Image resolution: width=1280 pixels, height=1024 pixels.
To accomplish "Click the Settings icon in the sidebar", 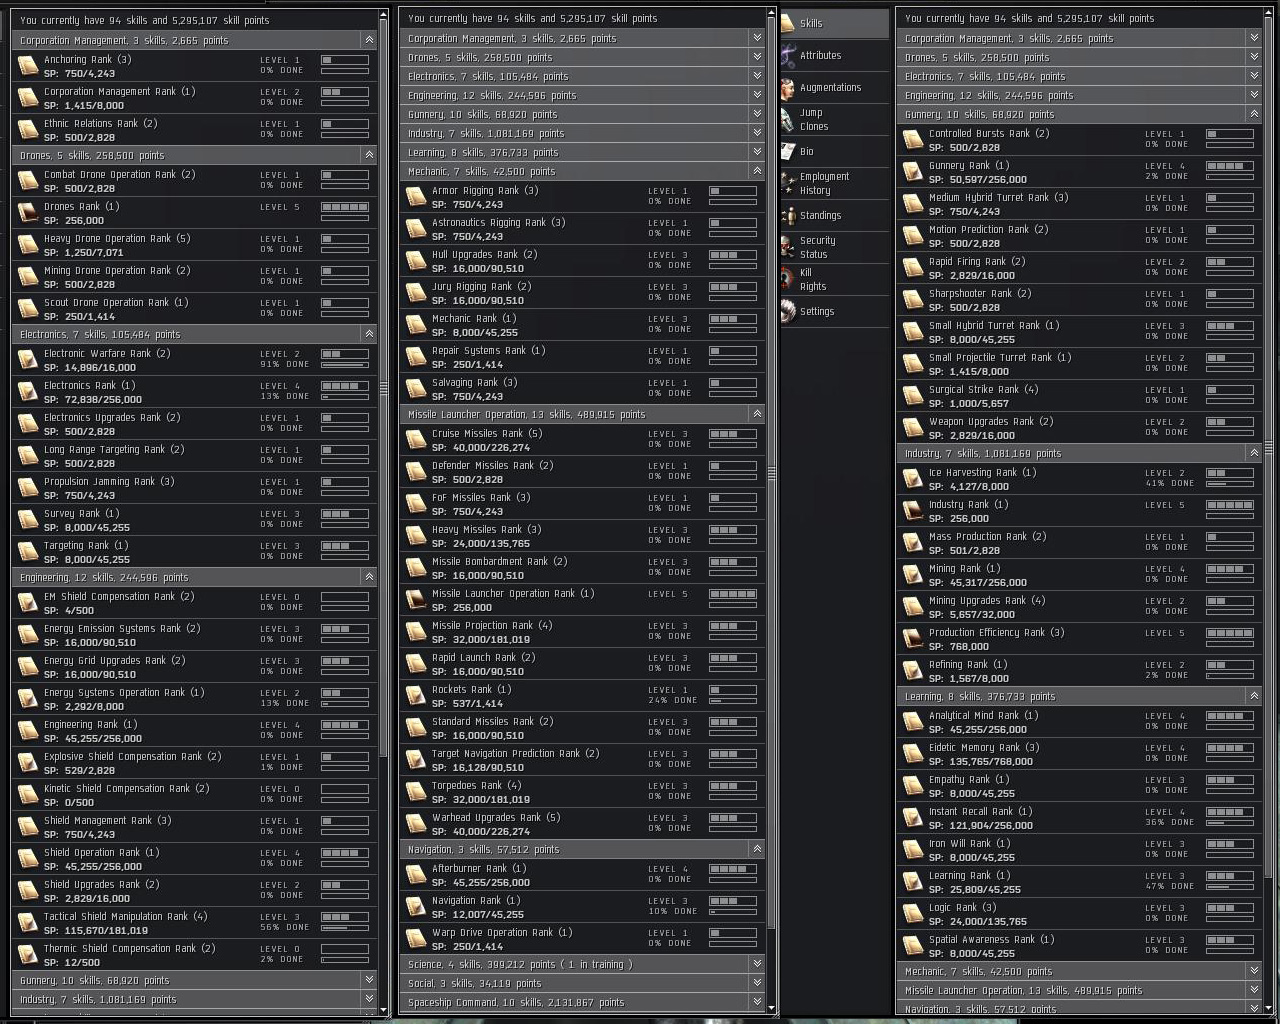I will [789, 312].
